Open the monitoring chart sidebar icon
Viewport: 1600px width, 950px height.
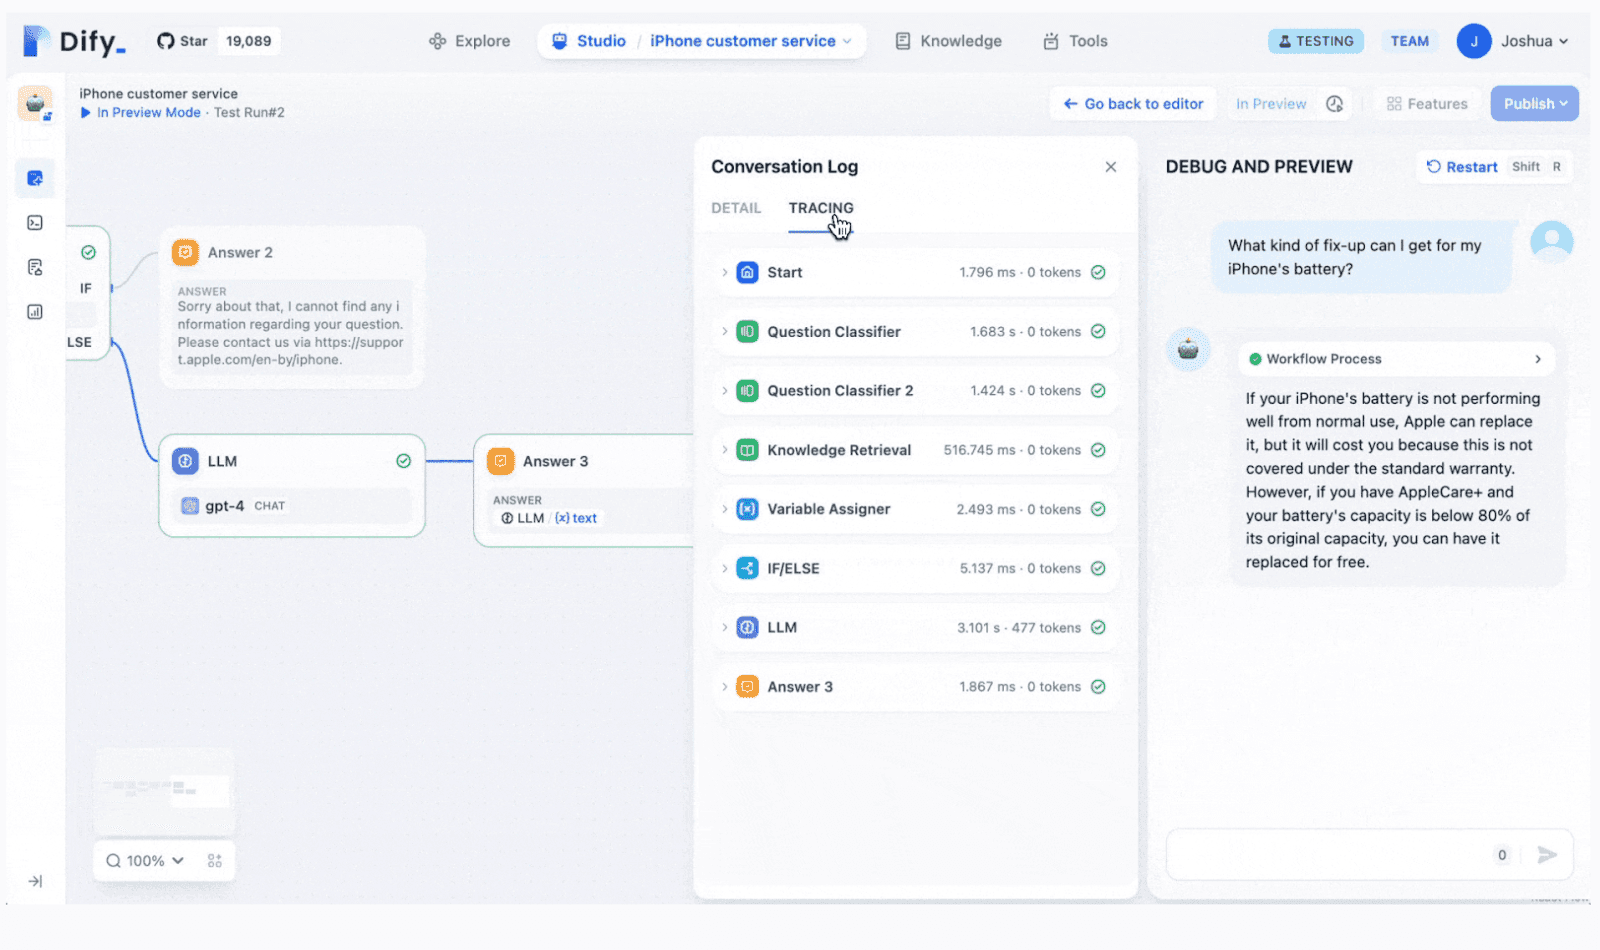[35, 312]
